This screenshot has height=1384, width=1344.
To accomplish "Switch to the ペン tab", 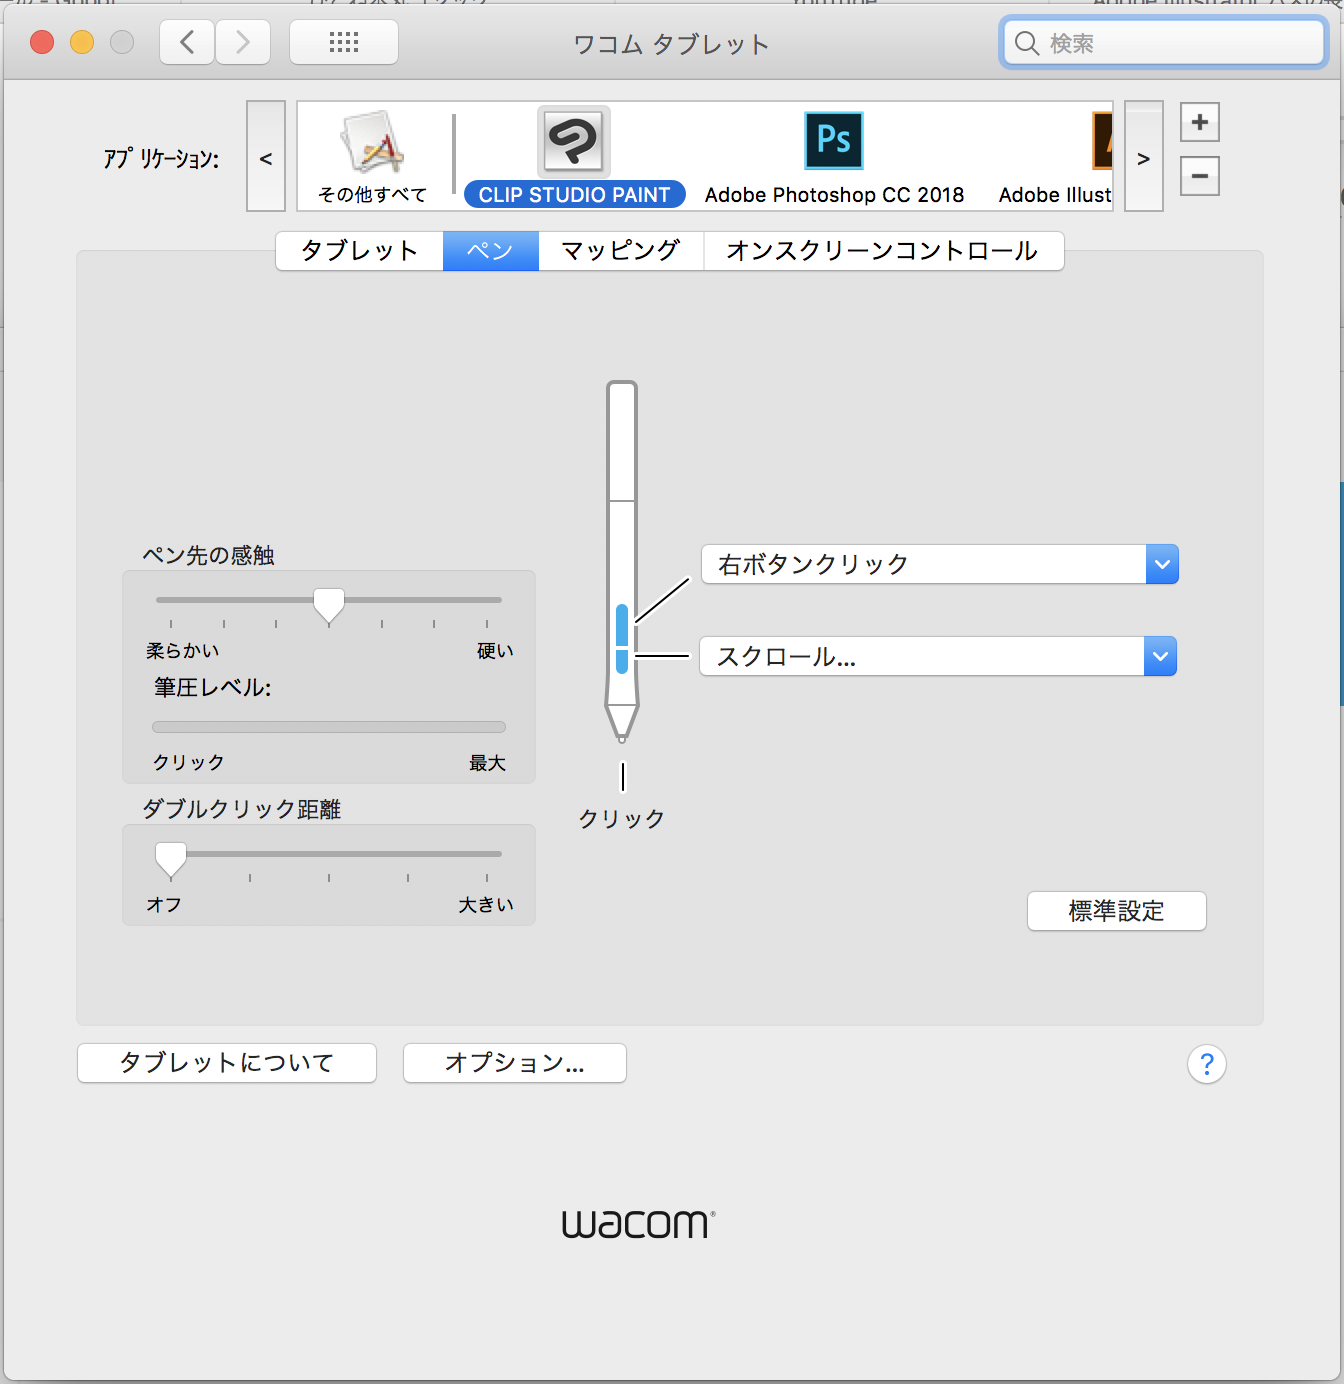I will [x=491, y=251].
